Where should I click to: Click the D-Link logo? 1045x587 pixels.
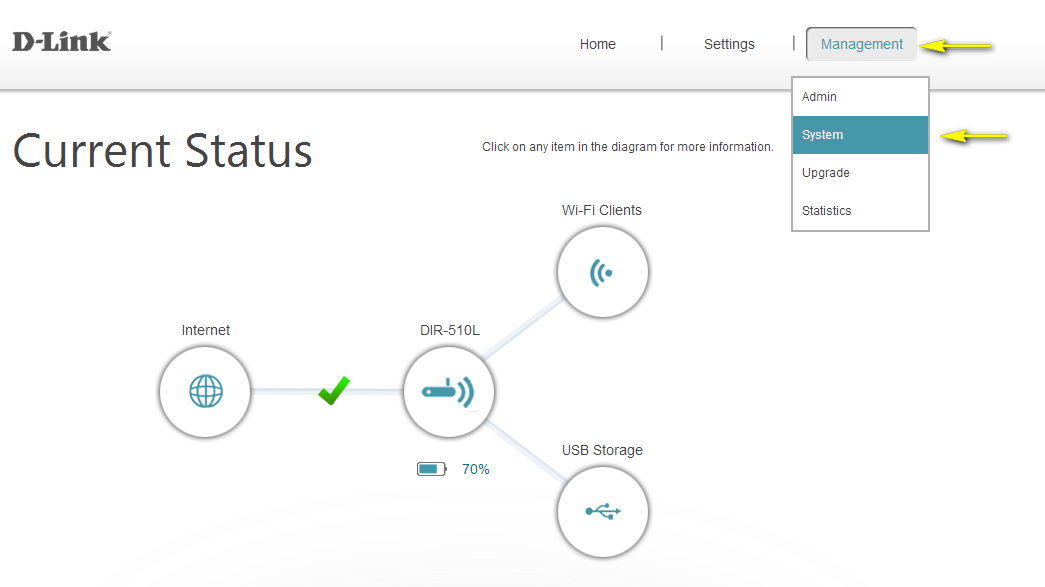(61, 42)
